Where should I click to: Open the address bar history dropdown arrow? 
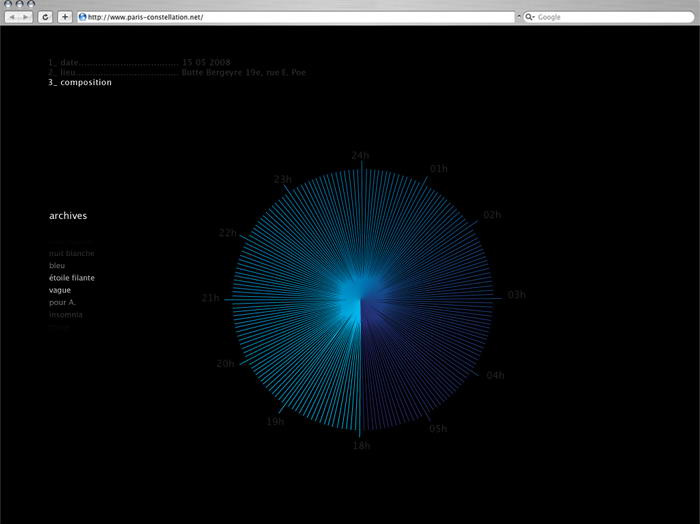[517, 17]
